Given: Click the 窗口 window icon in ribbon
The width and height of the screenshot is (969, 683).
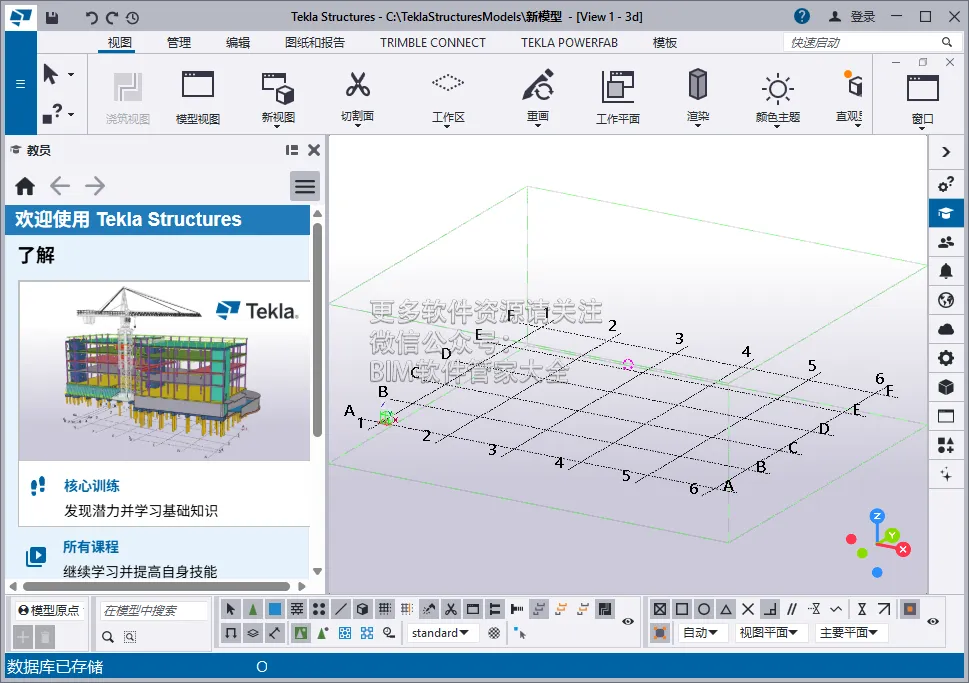Looking at the screenshot, I should [x=922, y=88].
